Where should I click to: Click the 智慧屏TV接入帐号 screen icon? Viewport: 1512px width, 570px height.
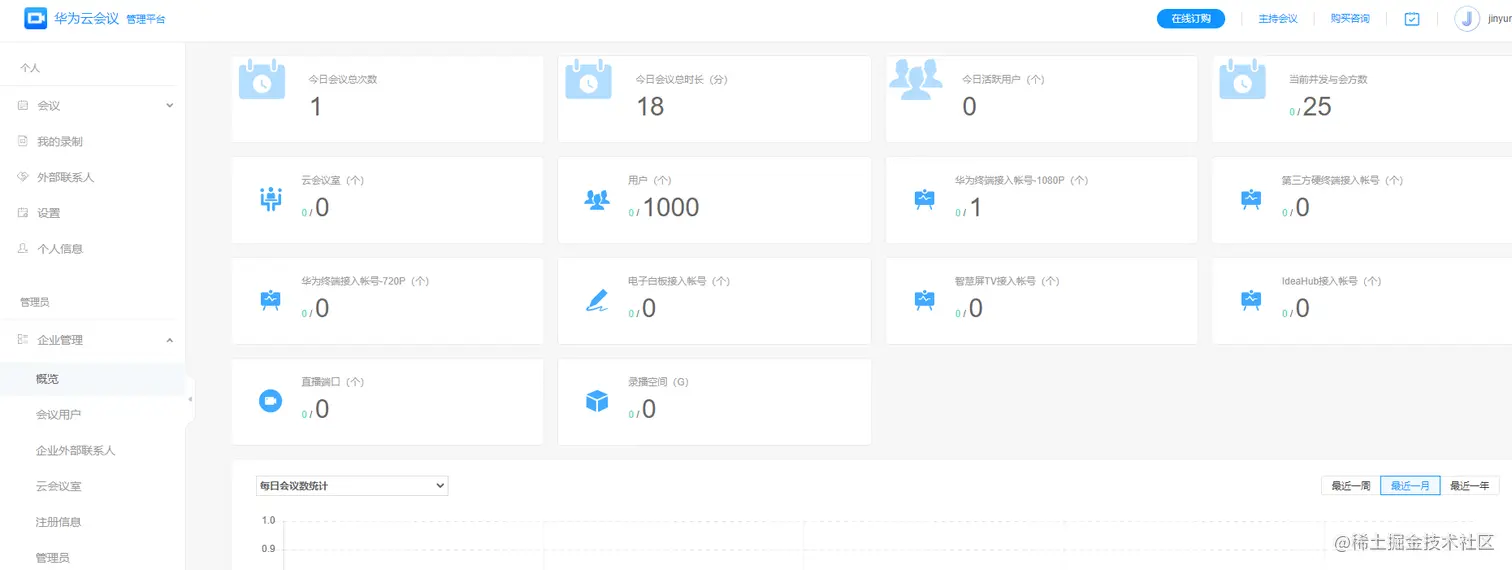click(x=924, y=300)
